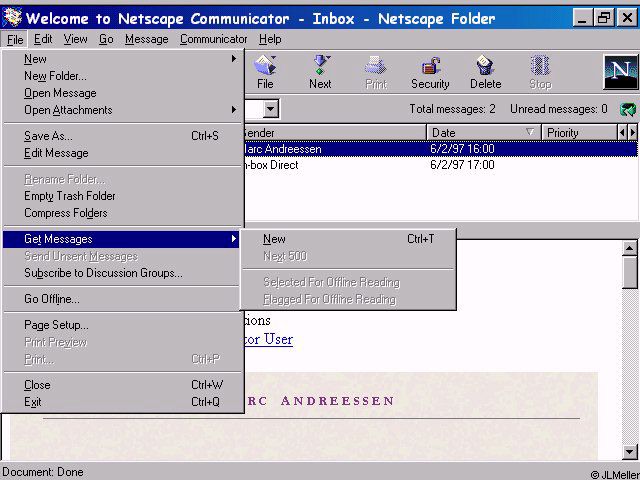Select the In-box Direct message row
640x480 pixels.
tap(440, 165)
